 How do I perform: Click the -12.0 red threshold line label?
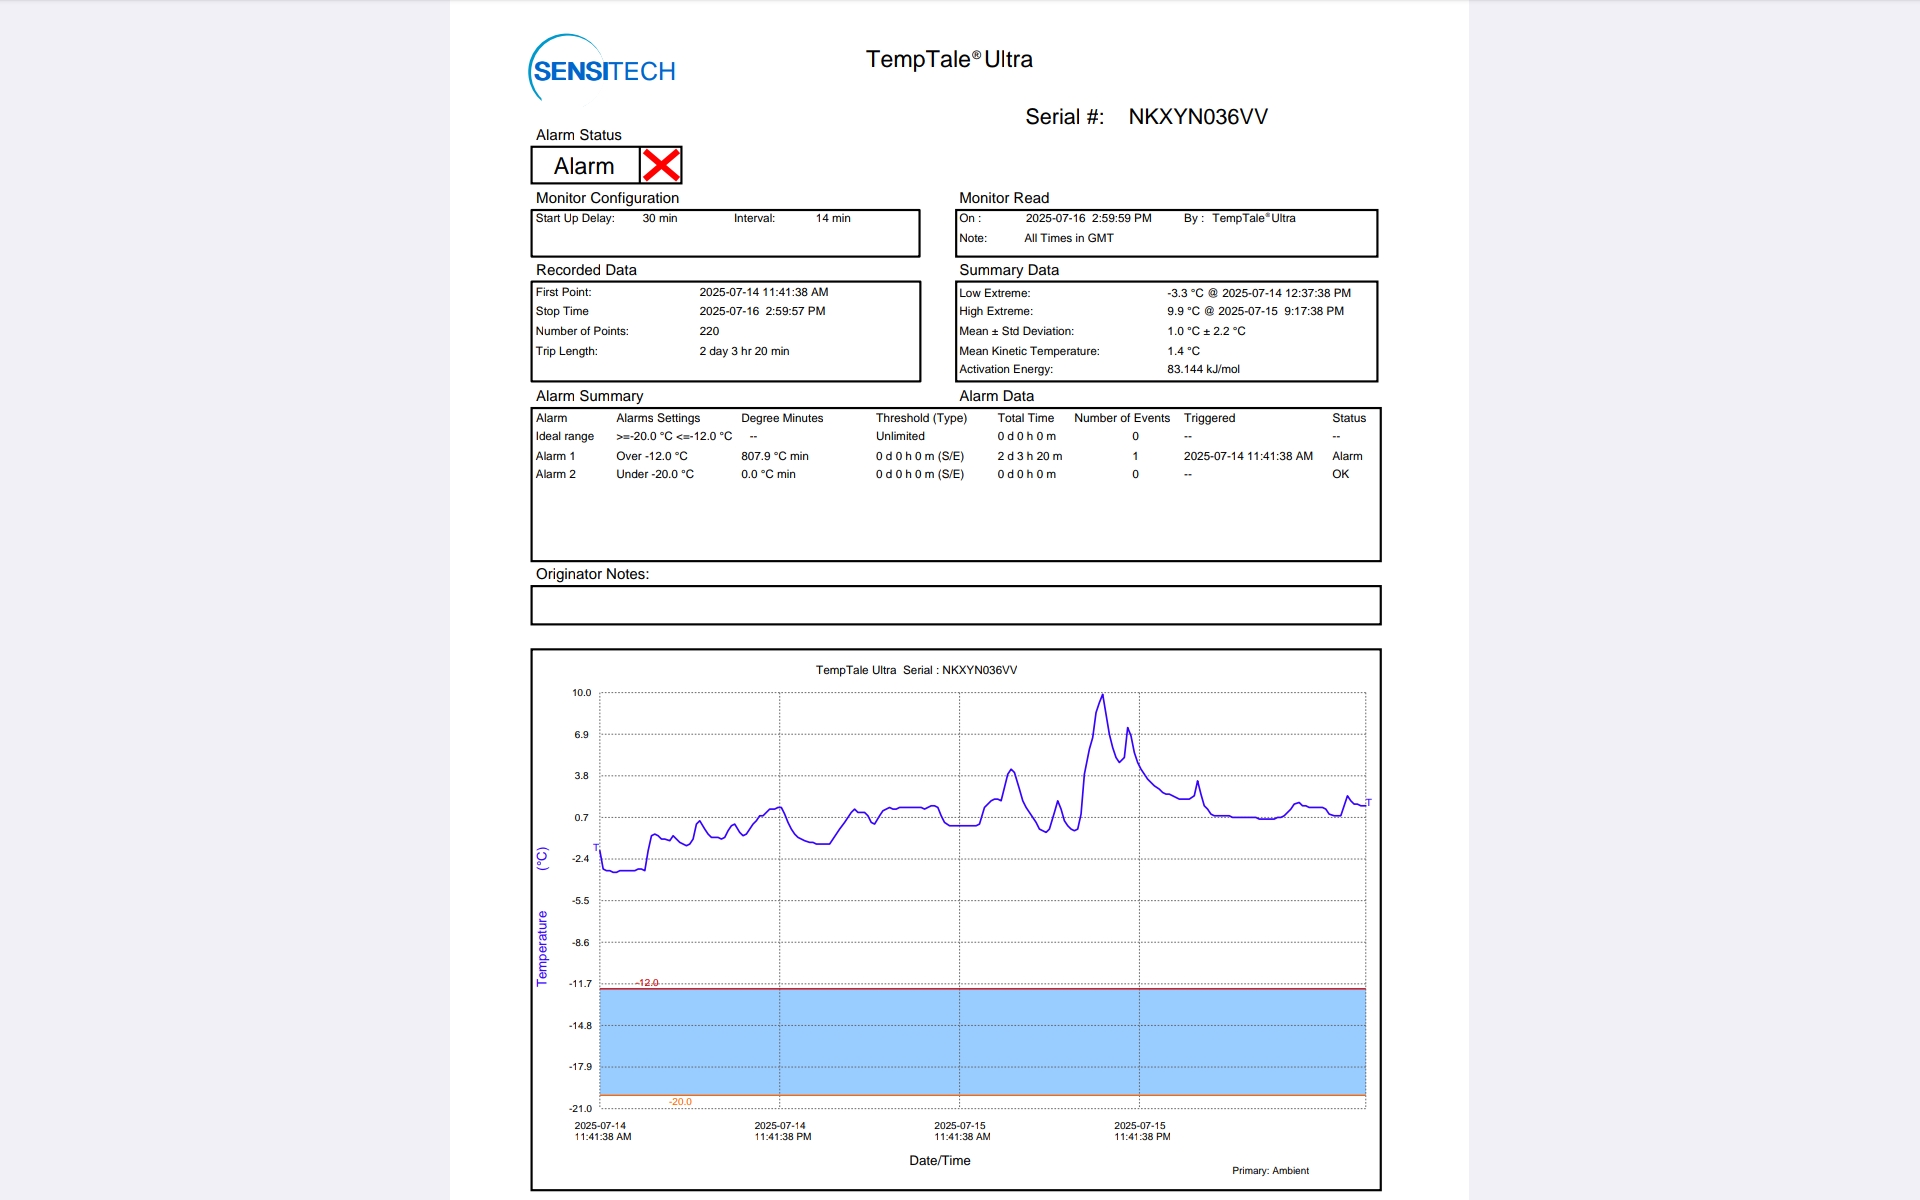point(647,983)
